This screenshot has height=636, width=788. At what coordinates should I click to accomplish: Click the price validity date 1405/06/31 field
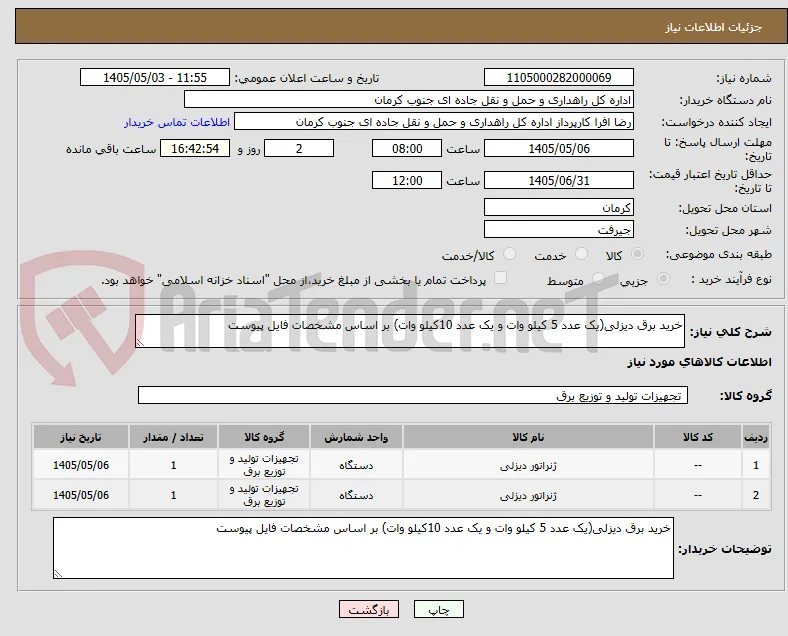[558, 180]
